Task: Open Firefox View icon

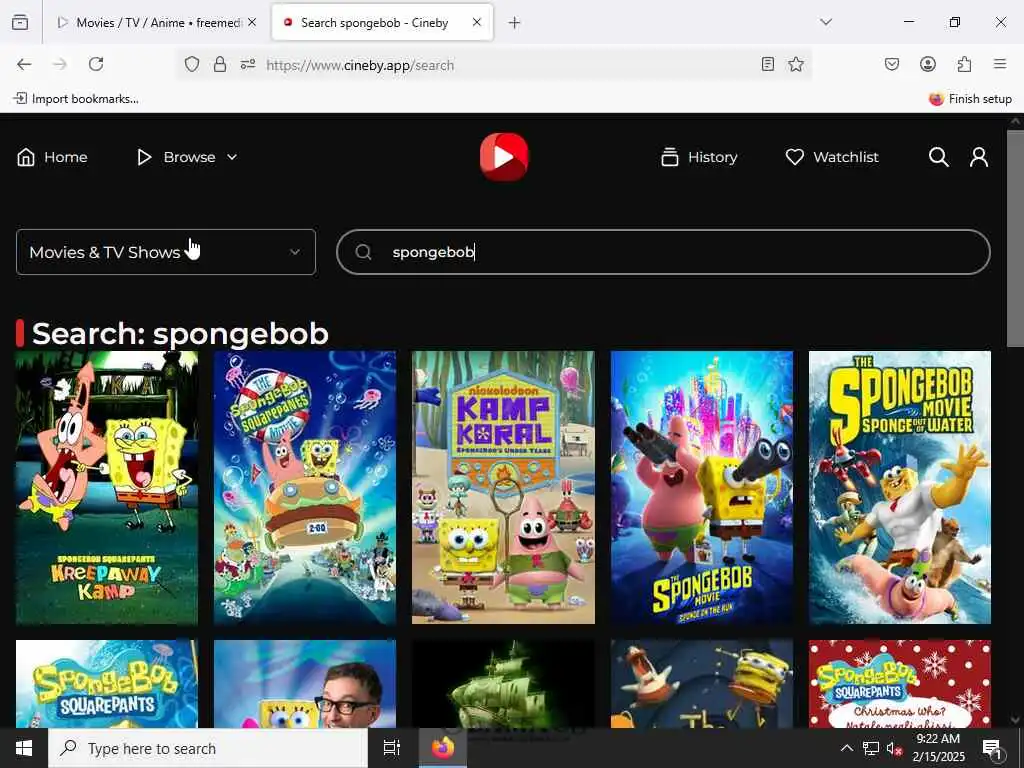Action: [x=20, y=23]
